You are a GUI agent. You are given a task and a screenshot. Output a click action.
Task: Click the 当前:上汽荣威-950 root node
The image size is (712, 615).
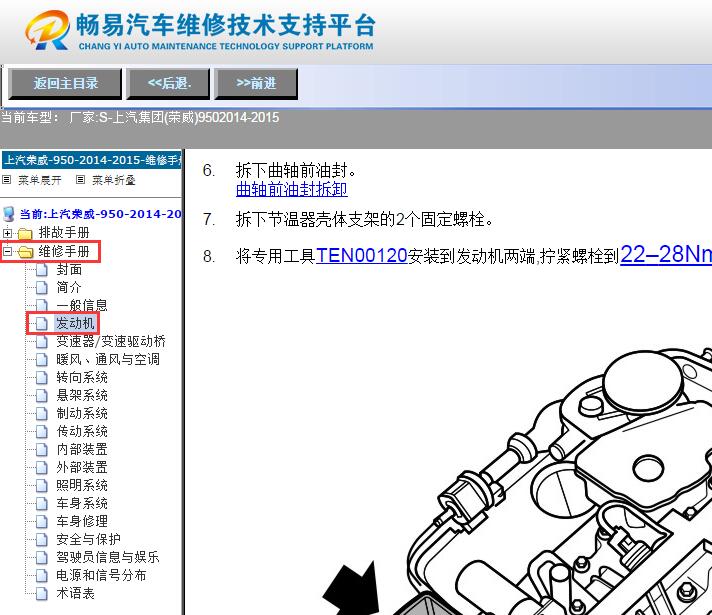[100, 214]
